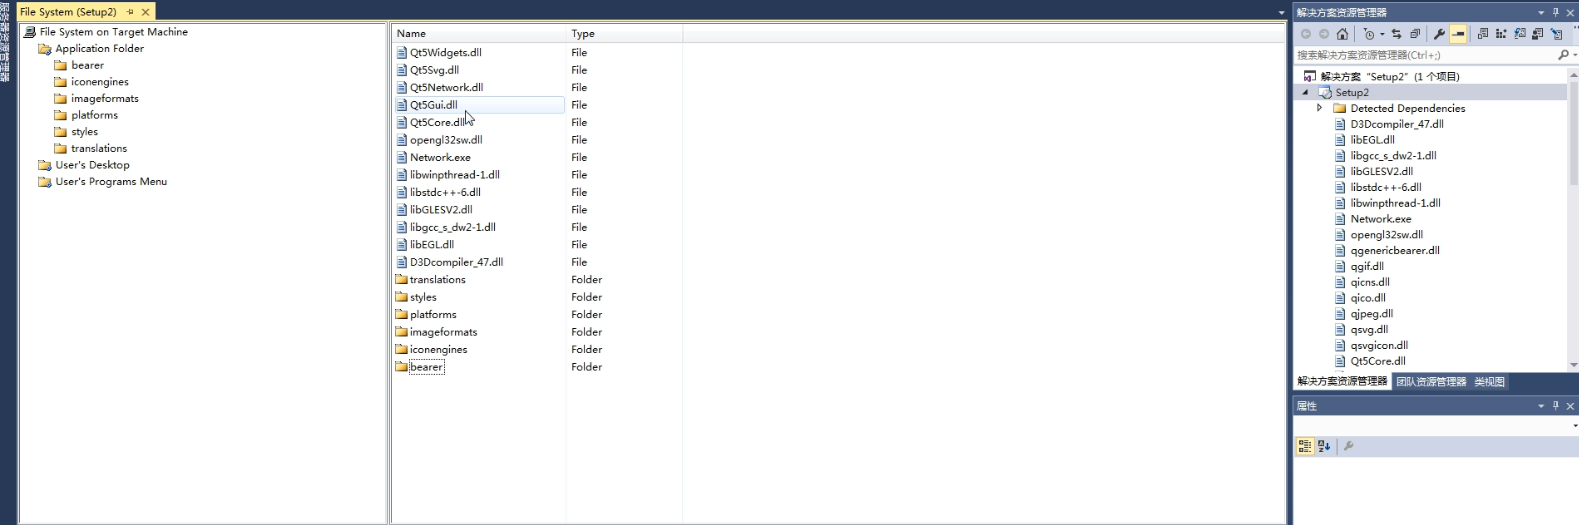Select D3Dcompiler_47.dll in the file list

[456, 262]
